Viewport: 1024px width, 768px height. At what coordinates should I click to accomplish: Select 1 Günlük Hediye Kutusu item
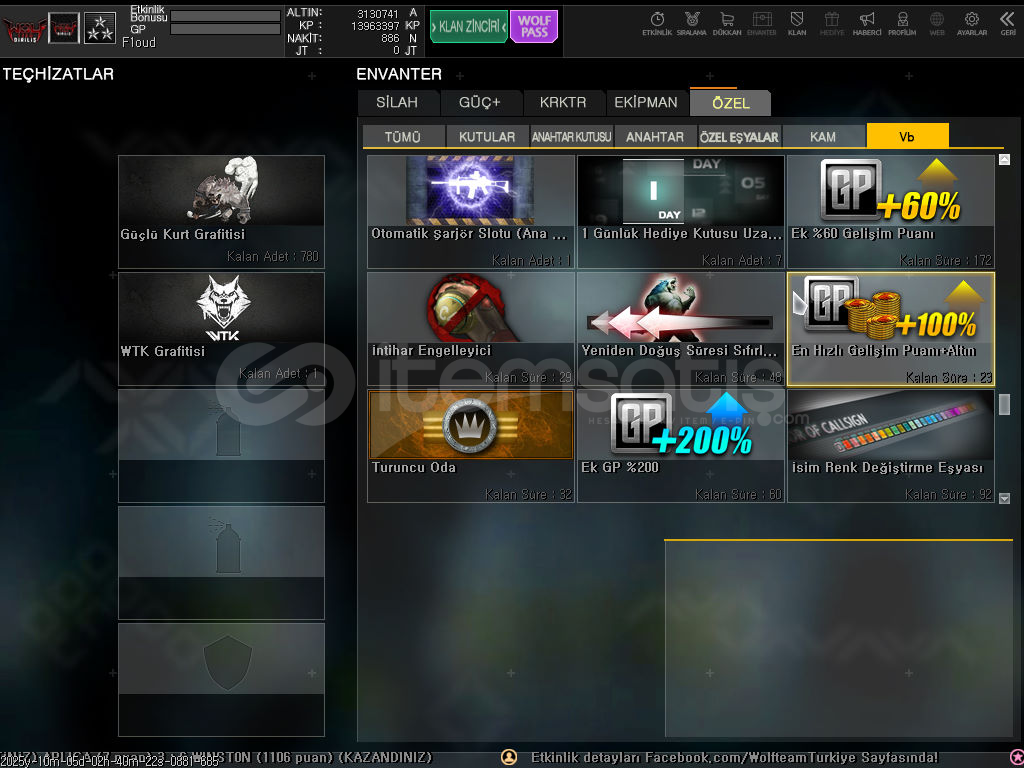tap(680, 212)
